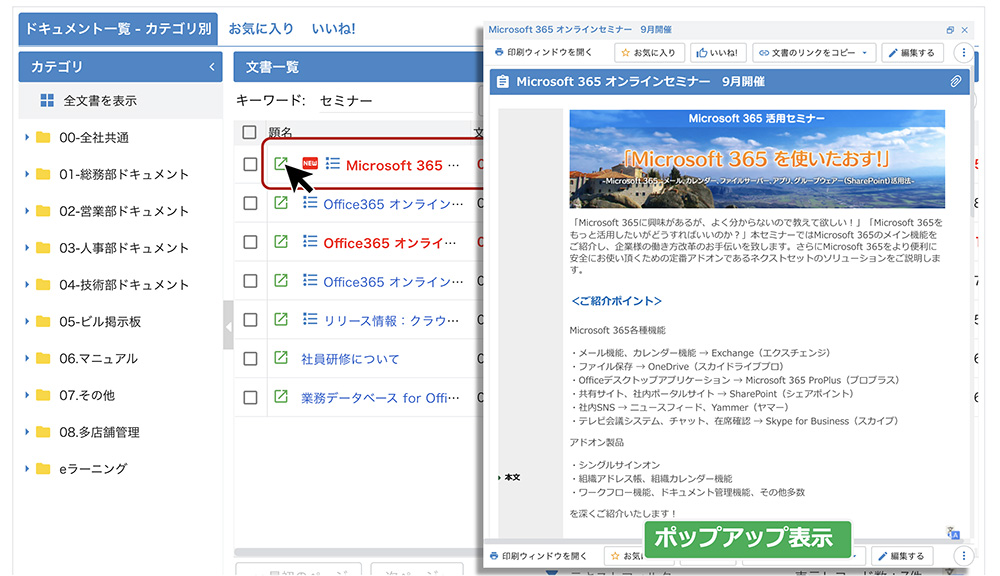The image size is (1000, 576).
Task: Click horizontal scrollbar under document list
Action: click(358, 552)
